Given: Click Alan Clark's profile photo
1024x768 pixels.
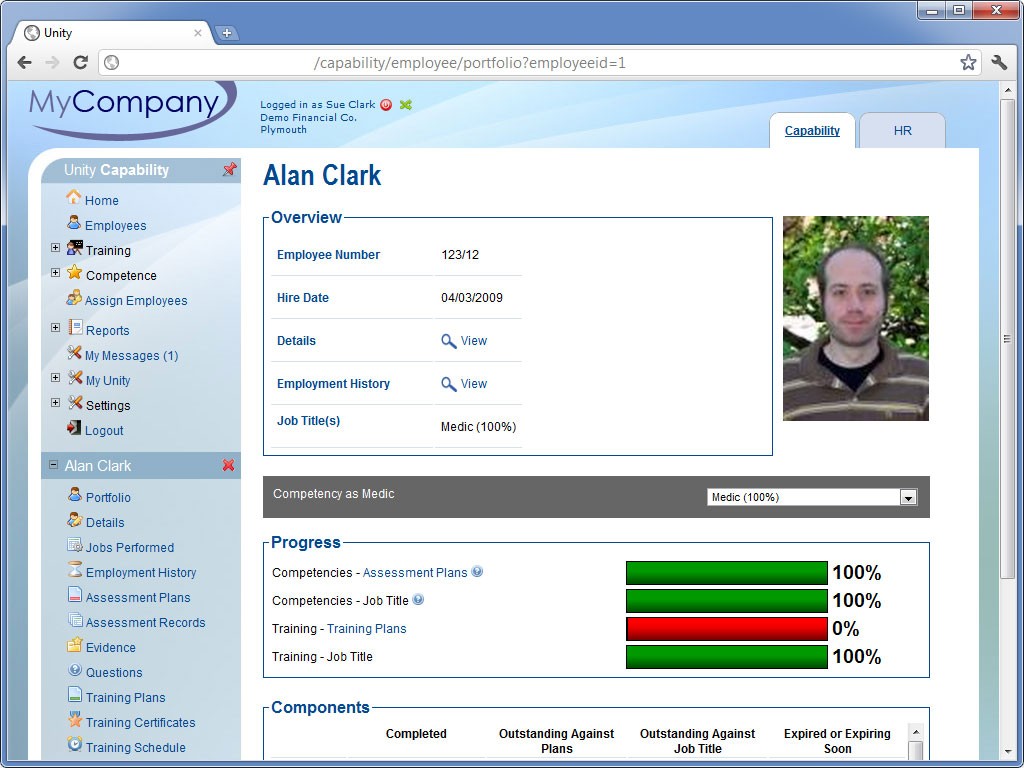Looking at the screenshot, I should [x=856, y=318].
